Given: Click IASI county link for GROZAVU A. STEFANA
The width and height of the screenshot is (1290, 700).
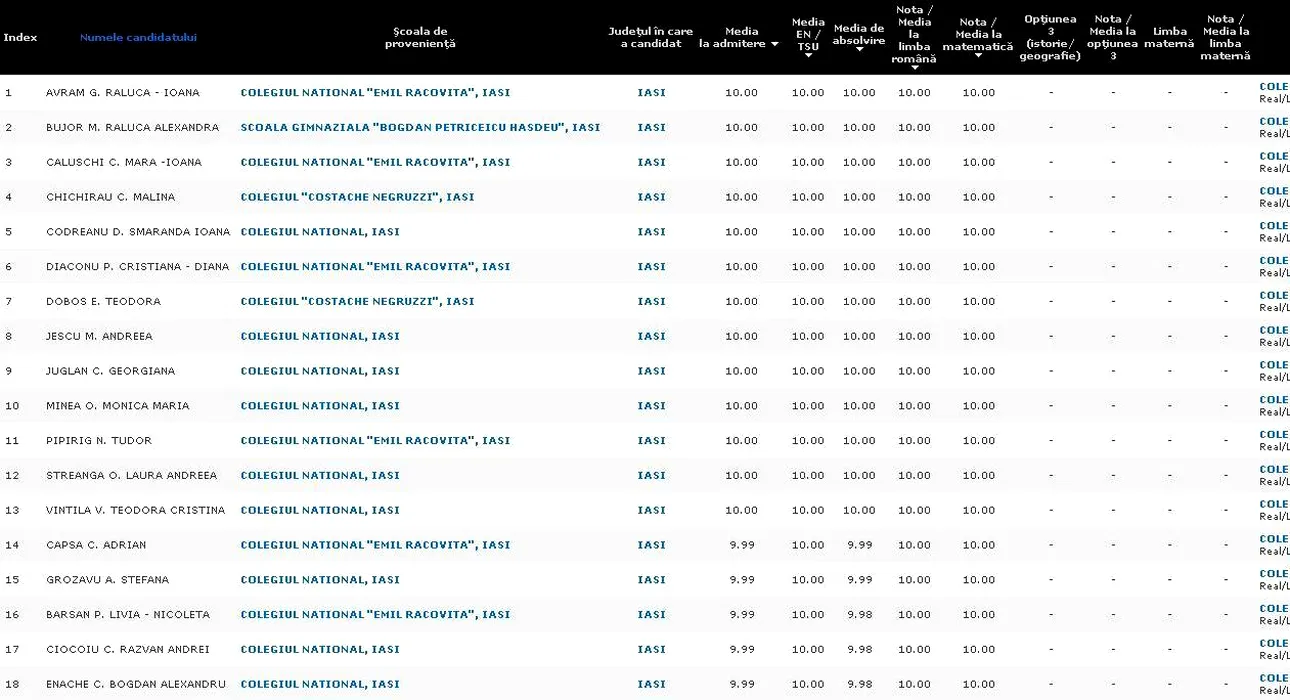Looking at the screenshot, I should coord(651,580).
